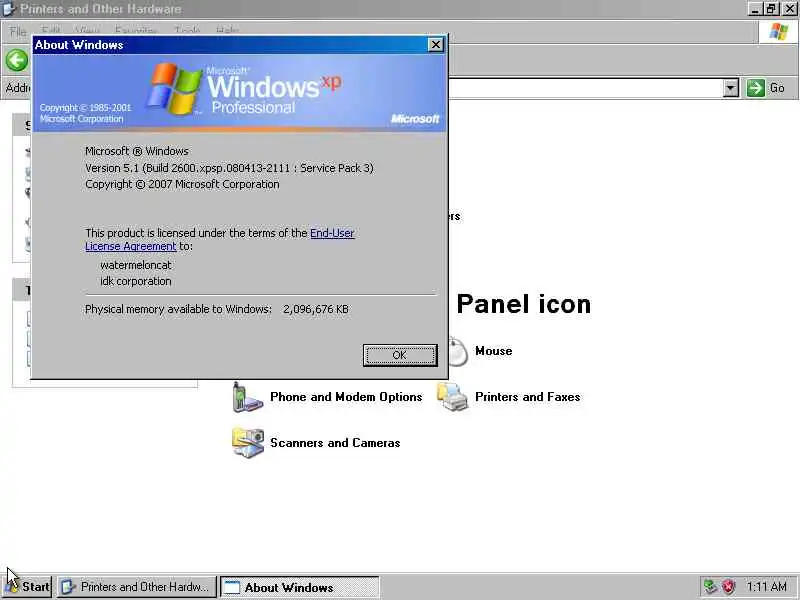The width and height of the screenshot is (800, 600).
Task: Open the Mouse control panel icon
Action: tap(458, 351)
